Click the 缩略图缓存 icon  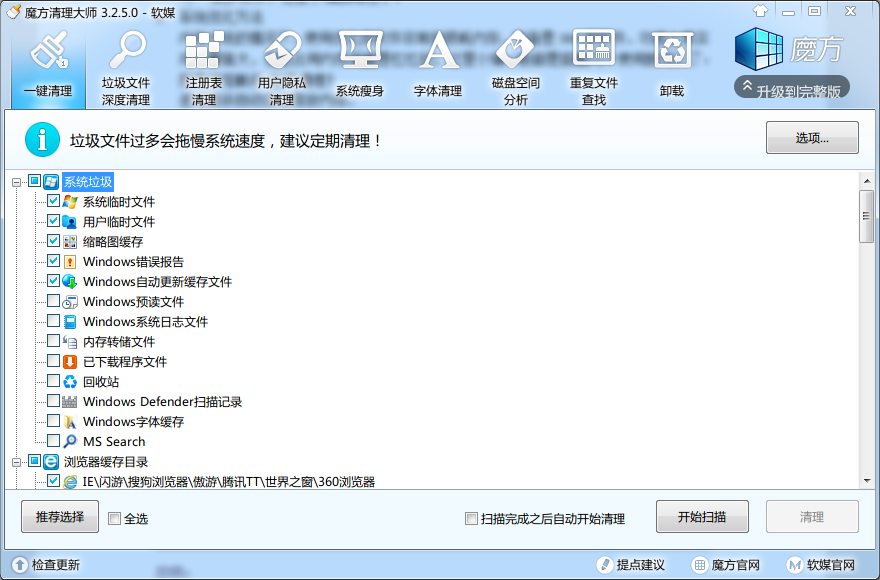[70, 241]
